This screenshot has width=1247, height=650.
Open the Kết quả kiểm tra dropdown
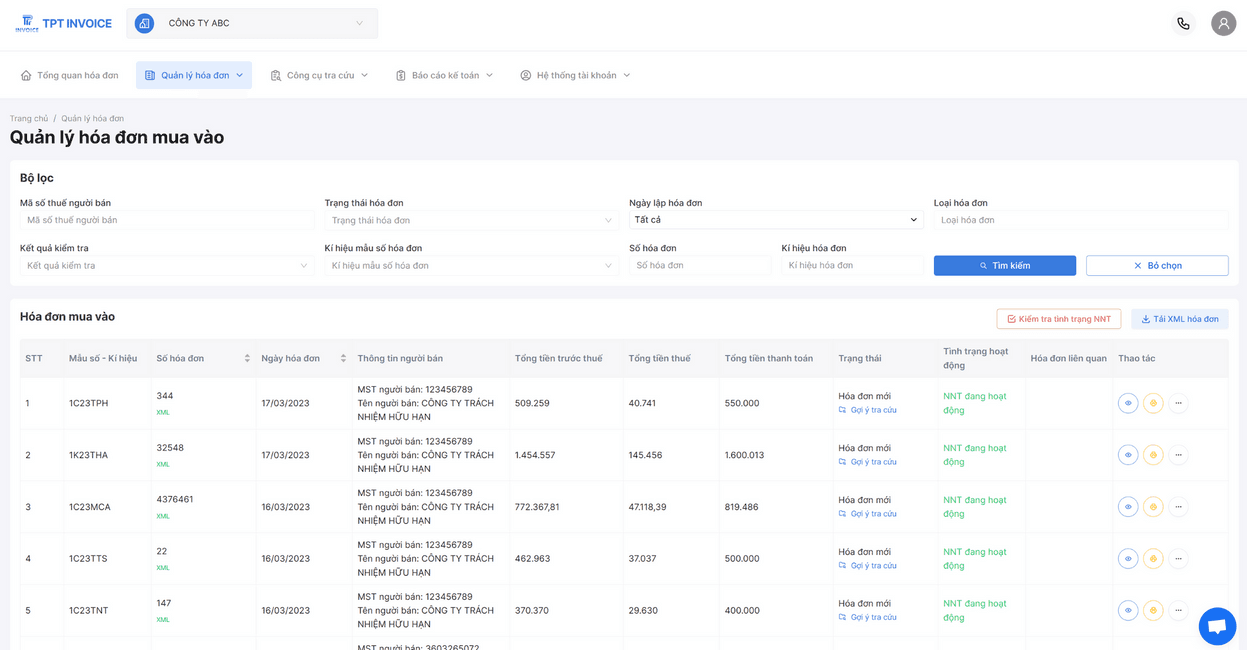[166, 266]
